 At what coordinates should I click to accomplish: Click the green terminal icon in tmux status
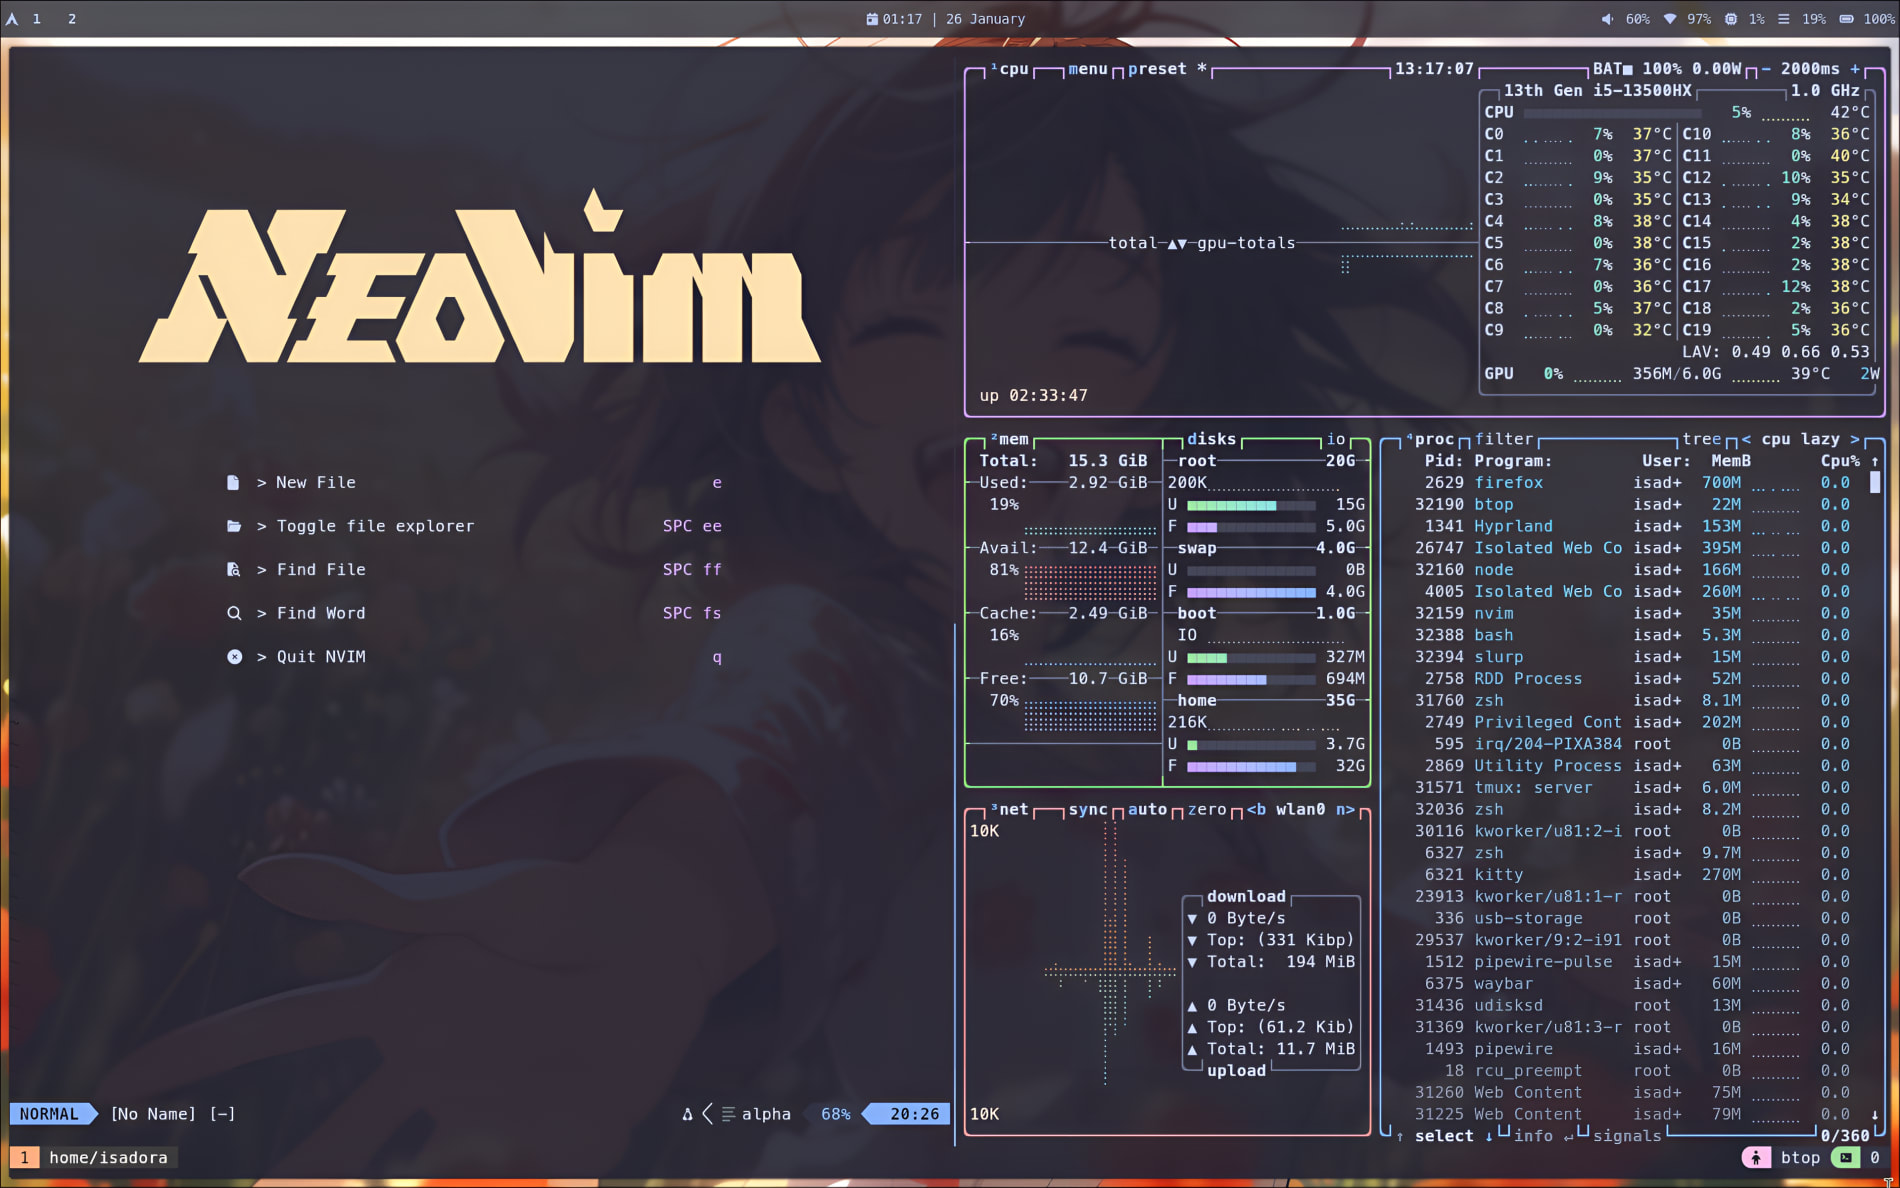(x=1846, y=1157)
